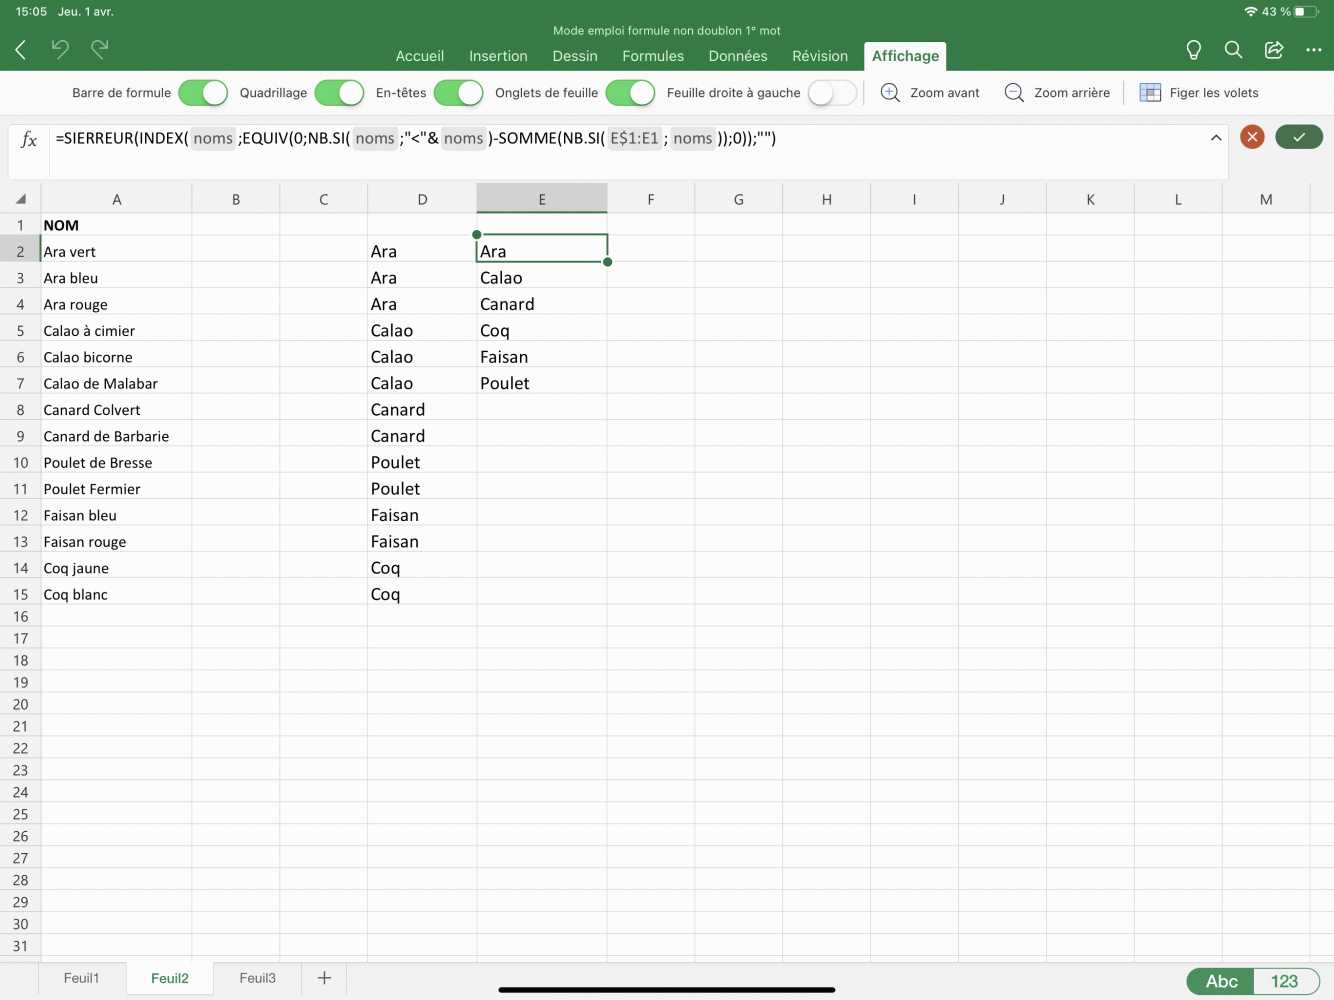Select cell containing Ara vert

click(116, 251)
